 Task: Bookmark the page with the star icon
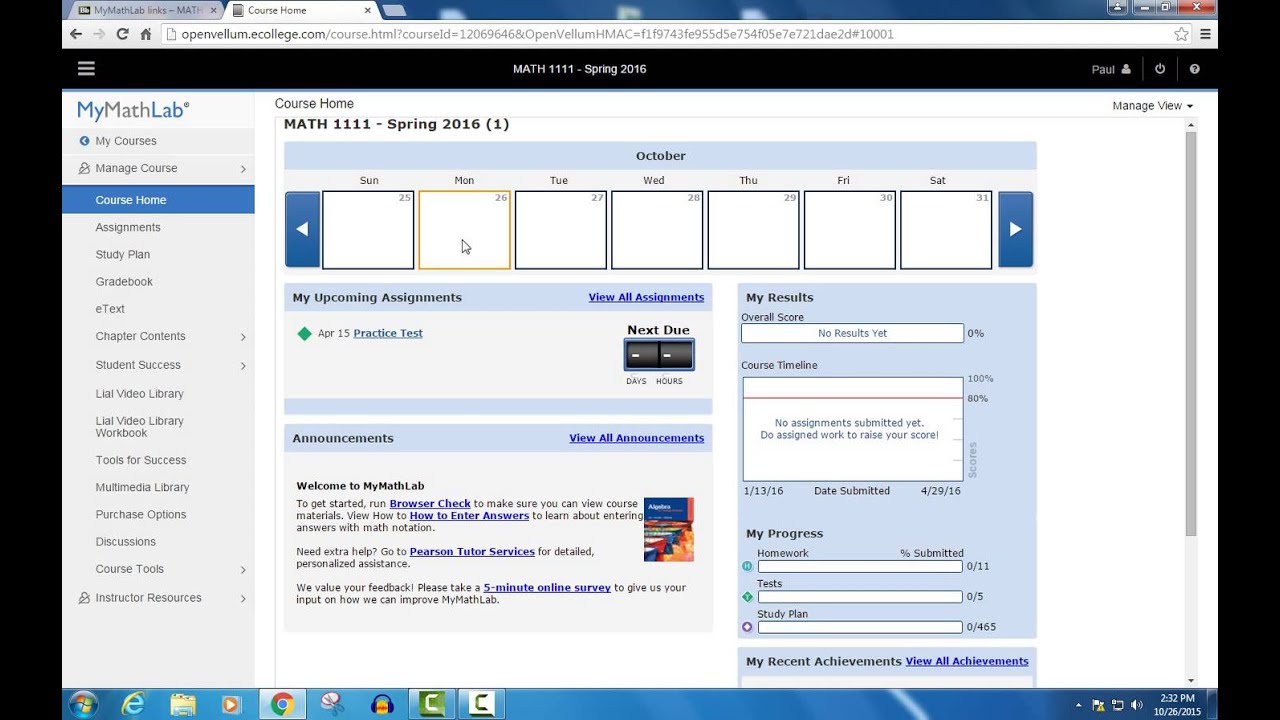[1181, 34]
